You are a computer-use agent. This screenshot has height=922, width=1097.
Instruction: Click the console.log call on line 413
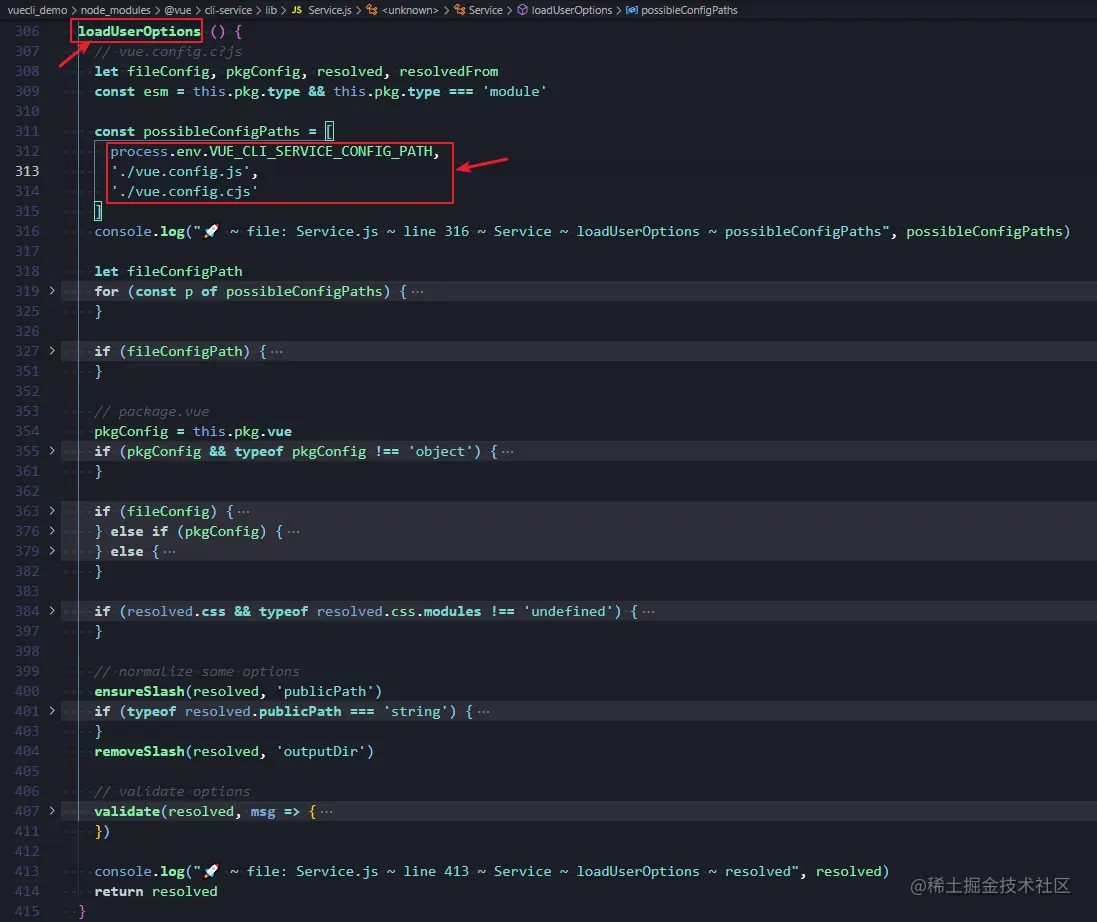click(492, 871)
